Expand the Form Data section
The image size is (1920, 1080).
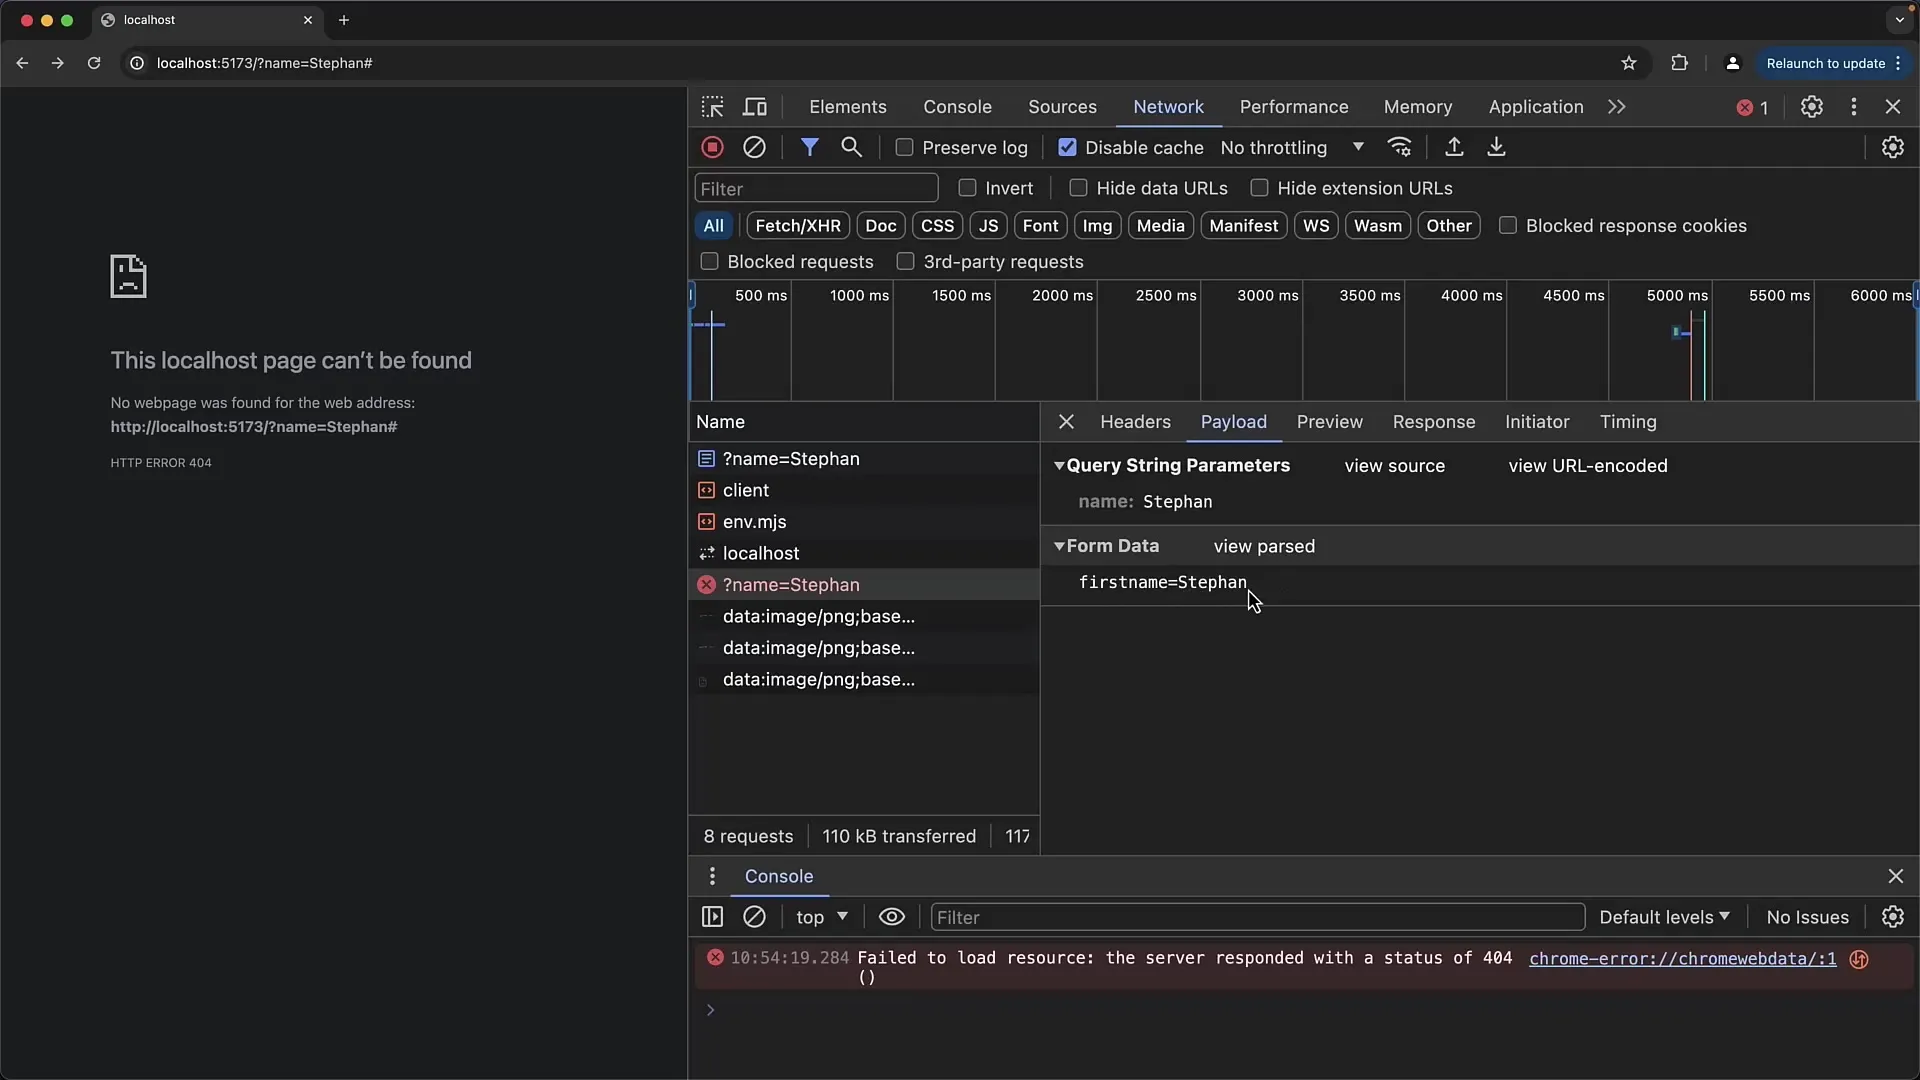coord(1060,546)
